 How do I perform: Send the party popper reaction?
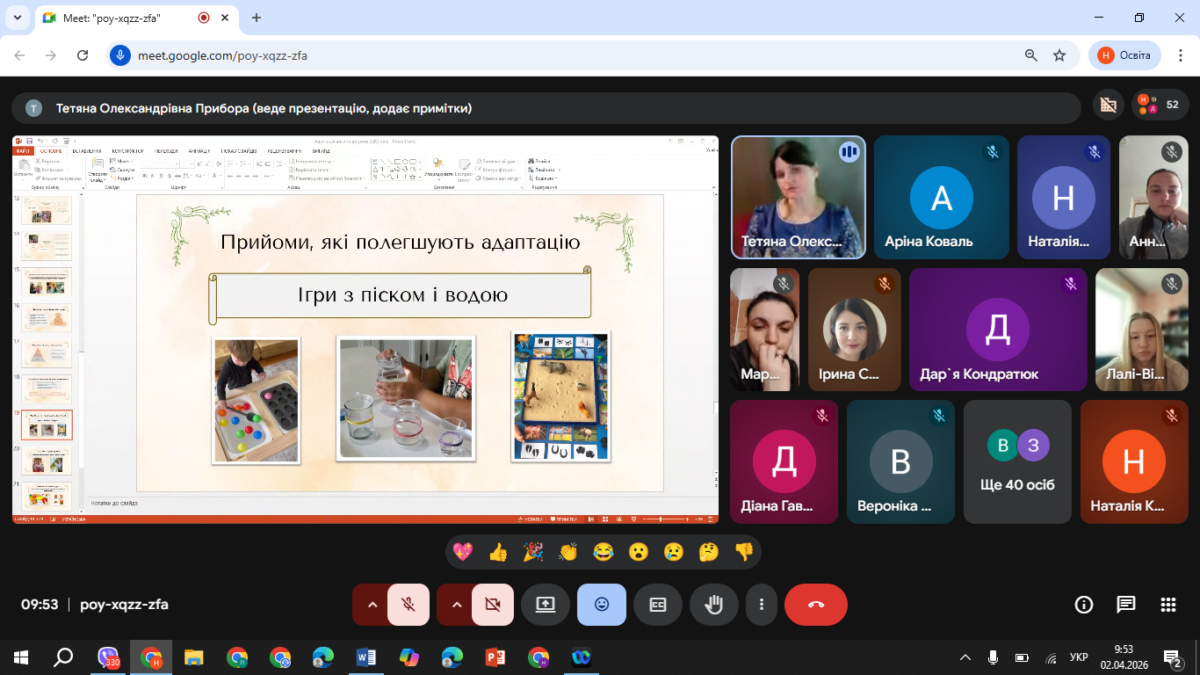tap(533, 551)
